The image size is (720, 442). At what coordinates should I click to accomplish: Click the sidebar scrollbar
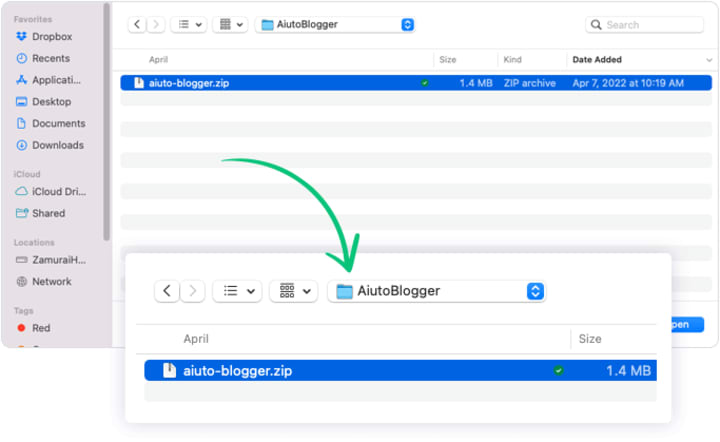point(107,122)
